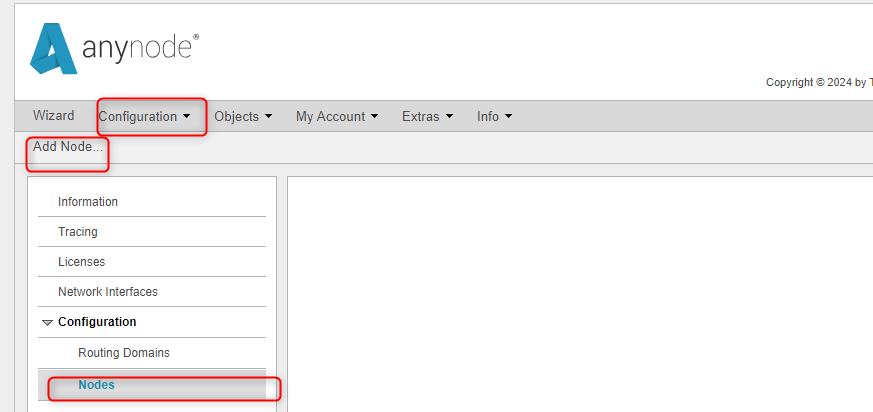The width and height of the screenshot is (873, 412).
Task: Click the copyright 2024 text
Action: point(817,82)
